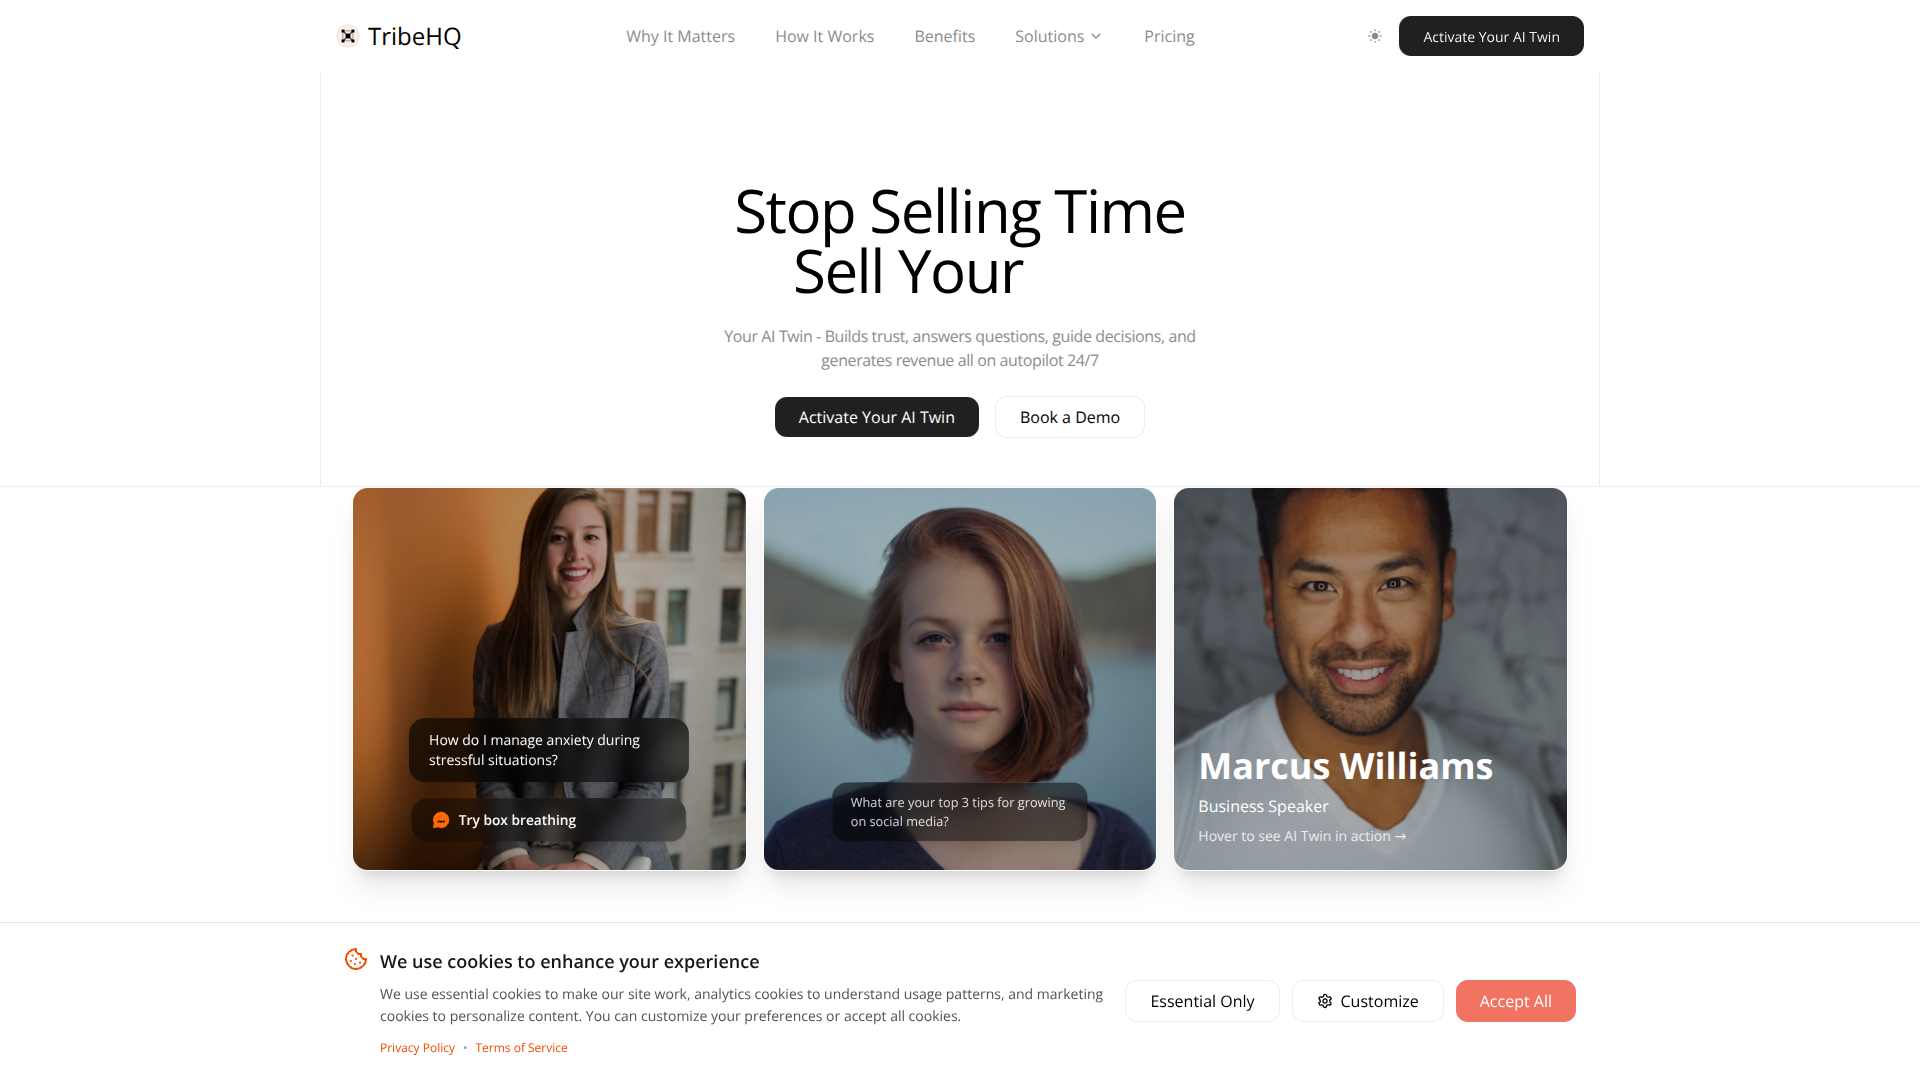
Task: Click the red-haired woman's photo card
Action: coord(960,679)
